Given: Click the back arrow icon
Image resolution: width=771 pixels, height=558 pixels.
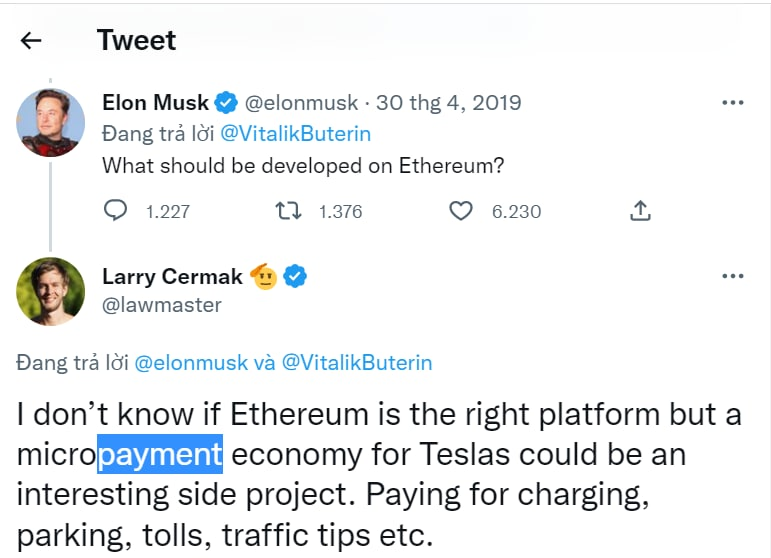Looking at the screenshot, I should tap(31, 40).
